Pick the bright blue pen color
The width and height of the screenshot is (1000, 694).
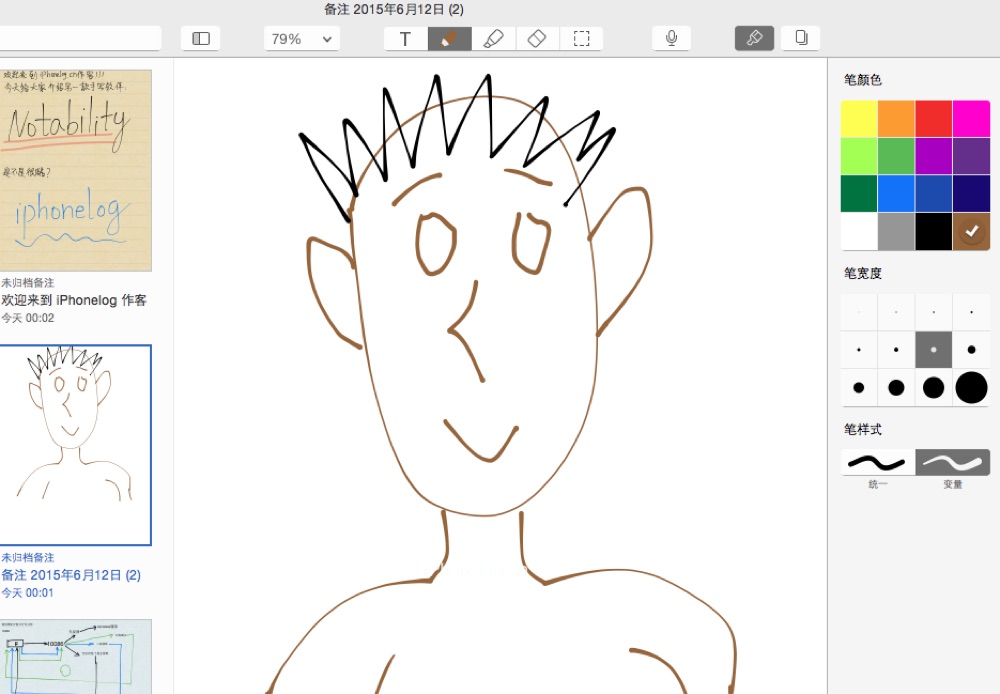896,193
